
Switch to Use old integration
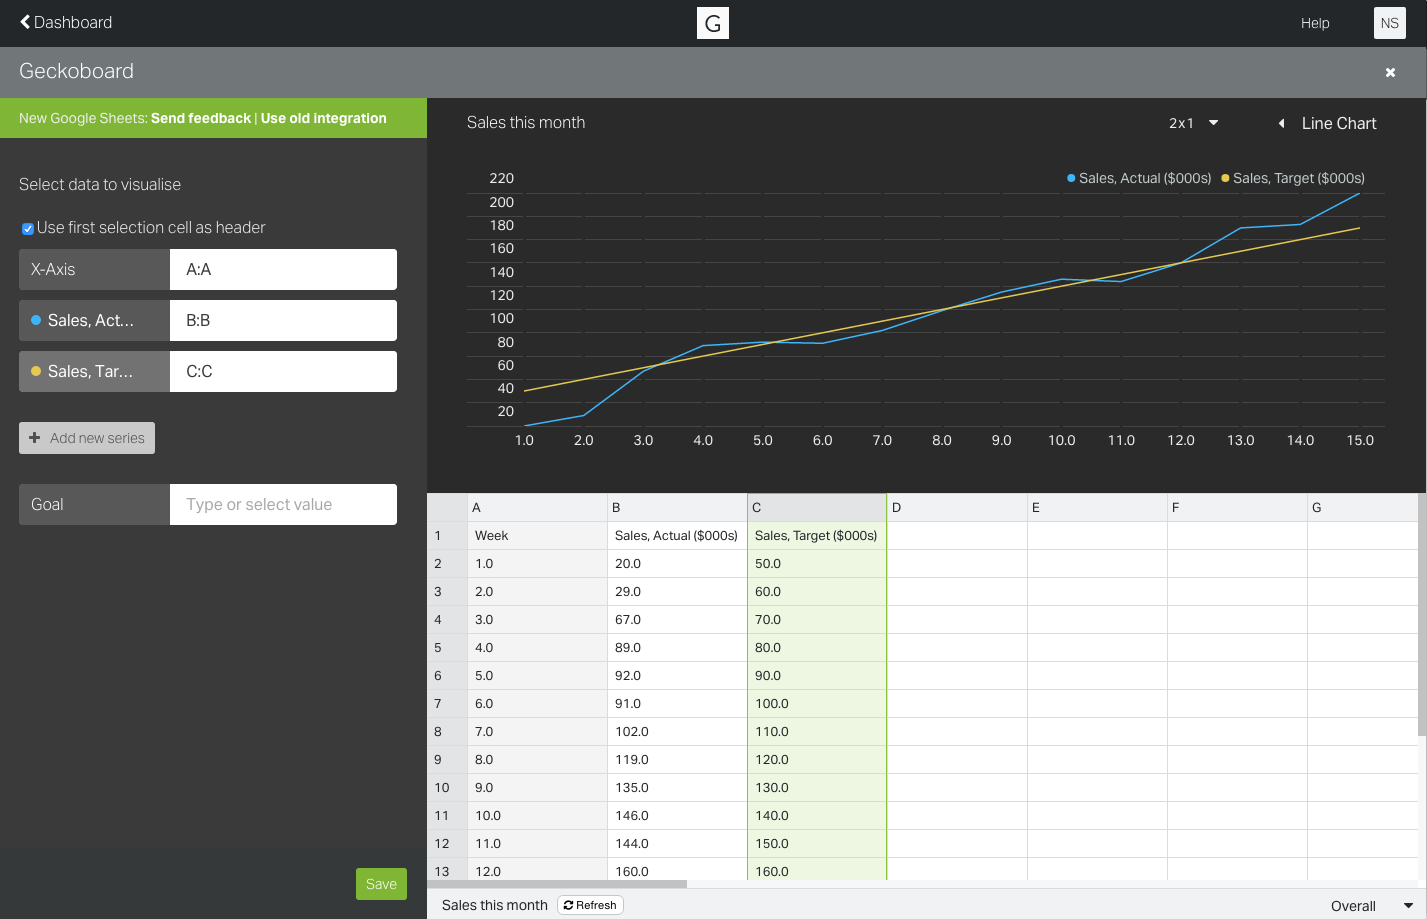pos(323,118)
